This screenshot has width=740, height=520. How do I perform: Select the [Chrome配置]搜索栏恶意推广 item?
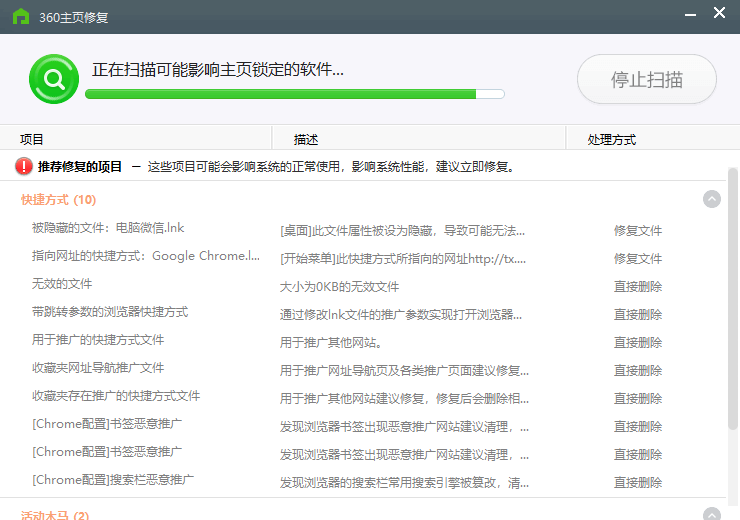click(x=113, y=480)
